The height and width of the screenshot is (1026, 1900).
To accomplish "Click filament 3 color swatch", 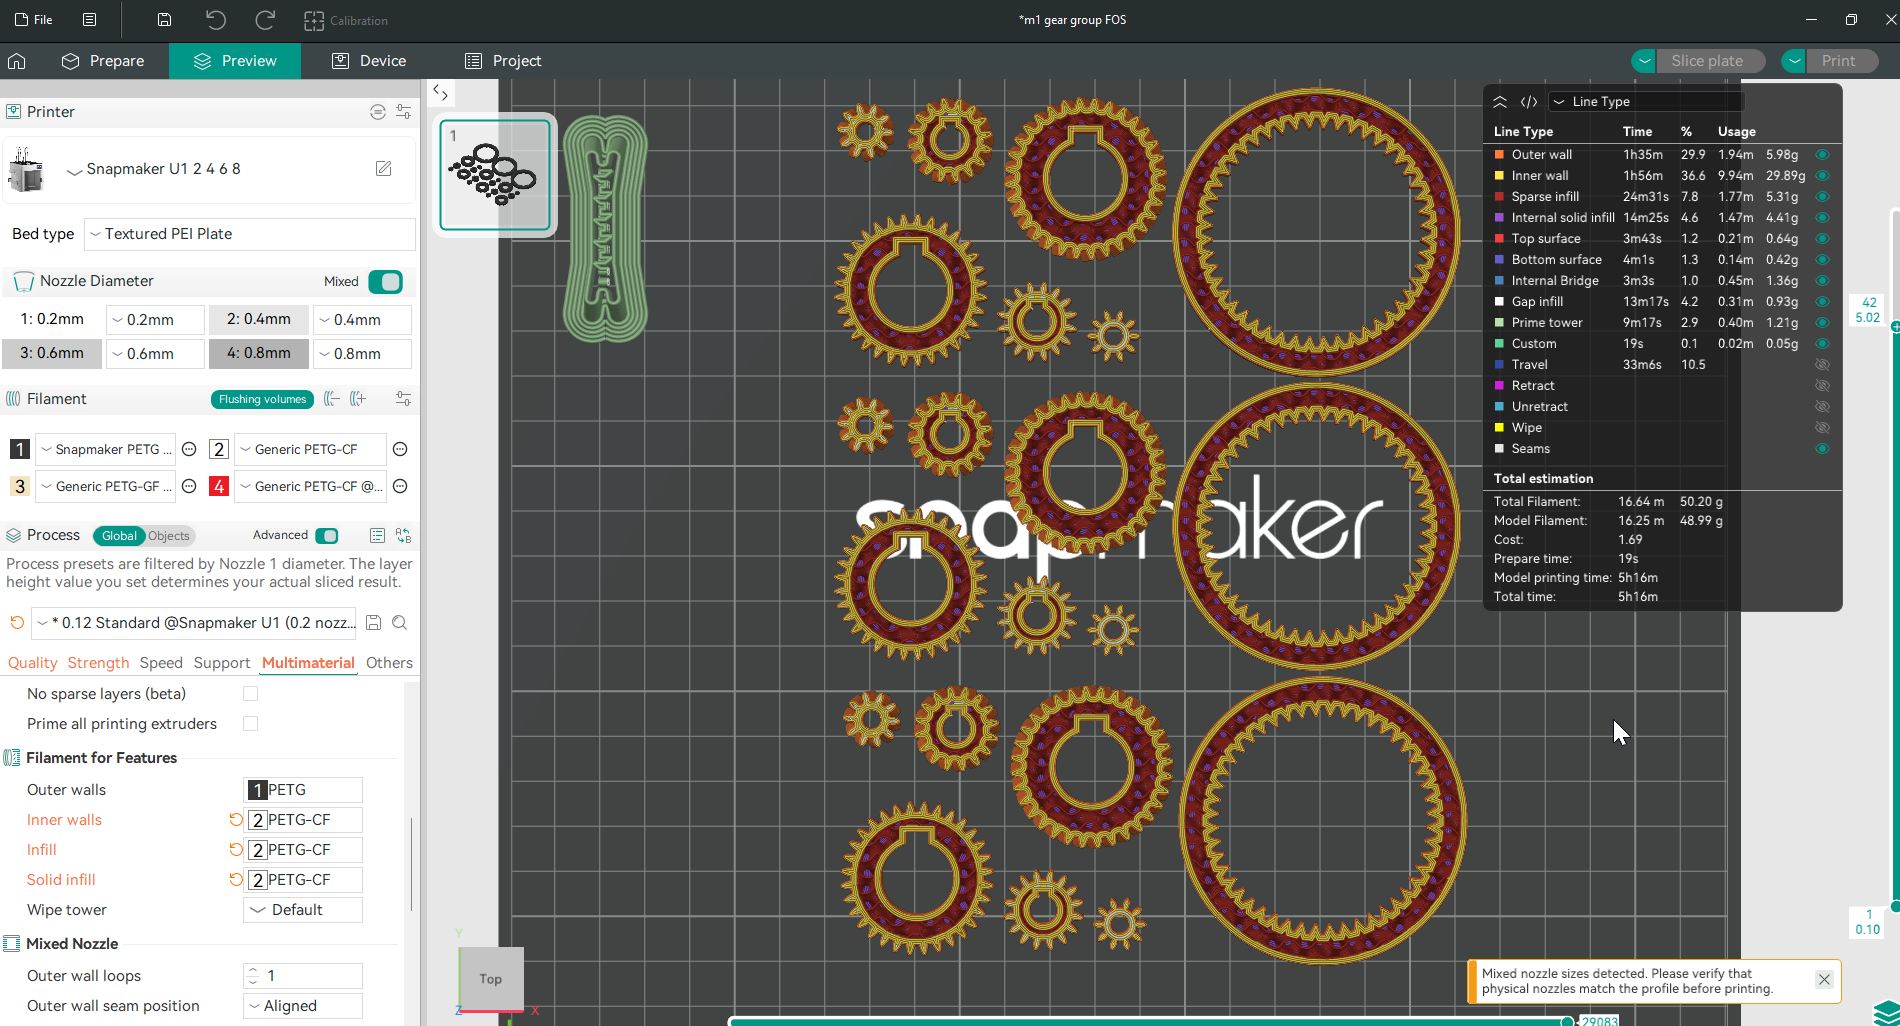I will point(20,487).
